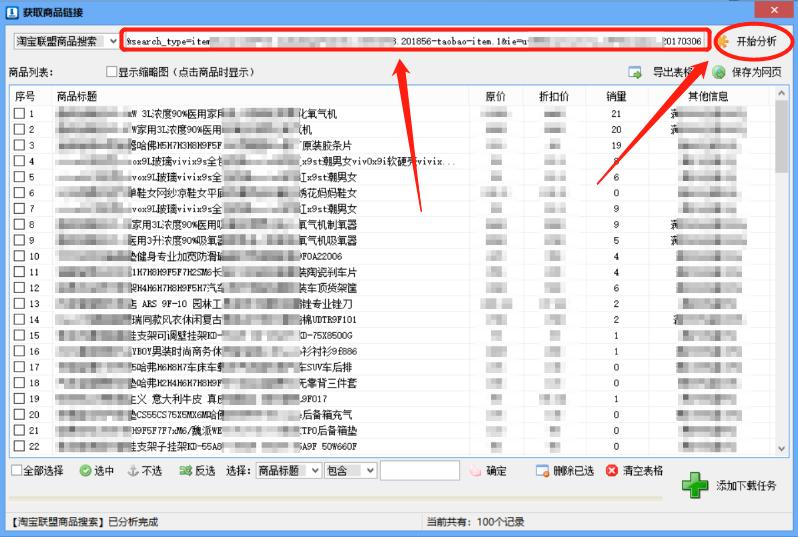This screenshot has height=537, width=798.
Task: Click the scroll down arrow of list
Action: click(x=782, y=448)
